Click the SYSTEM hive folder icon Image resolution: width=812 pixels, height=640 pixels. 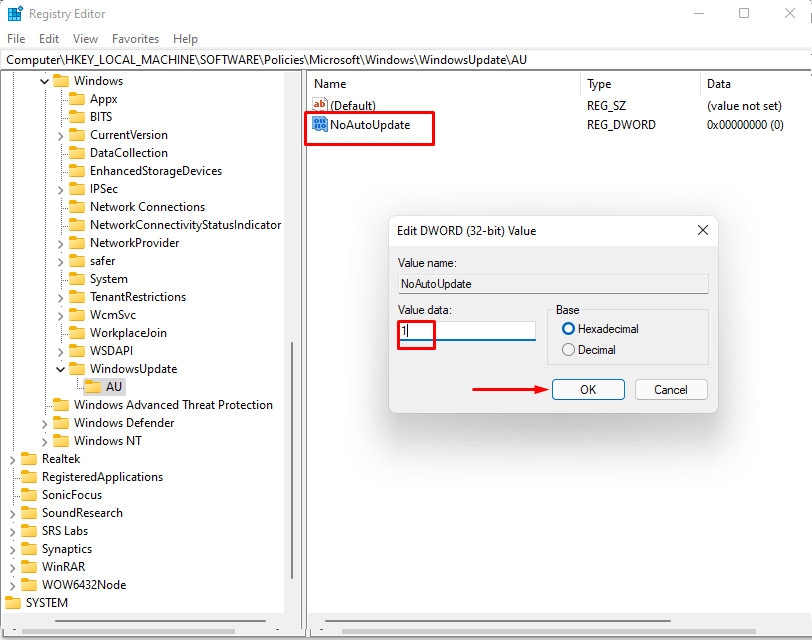[13, 603]
